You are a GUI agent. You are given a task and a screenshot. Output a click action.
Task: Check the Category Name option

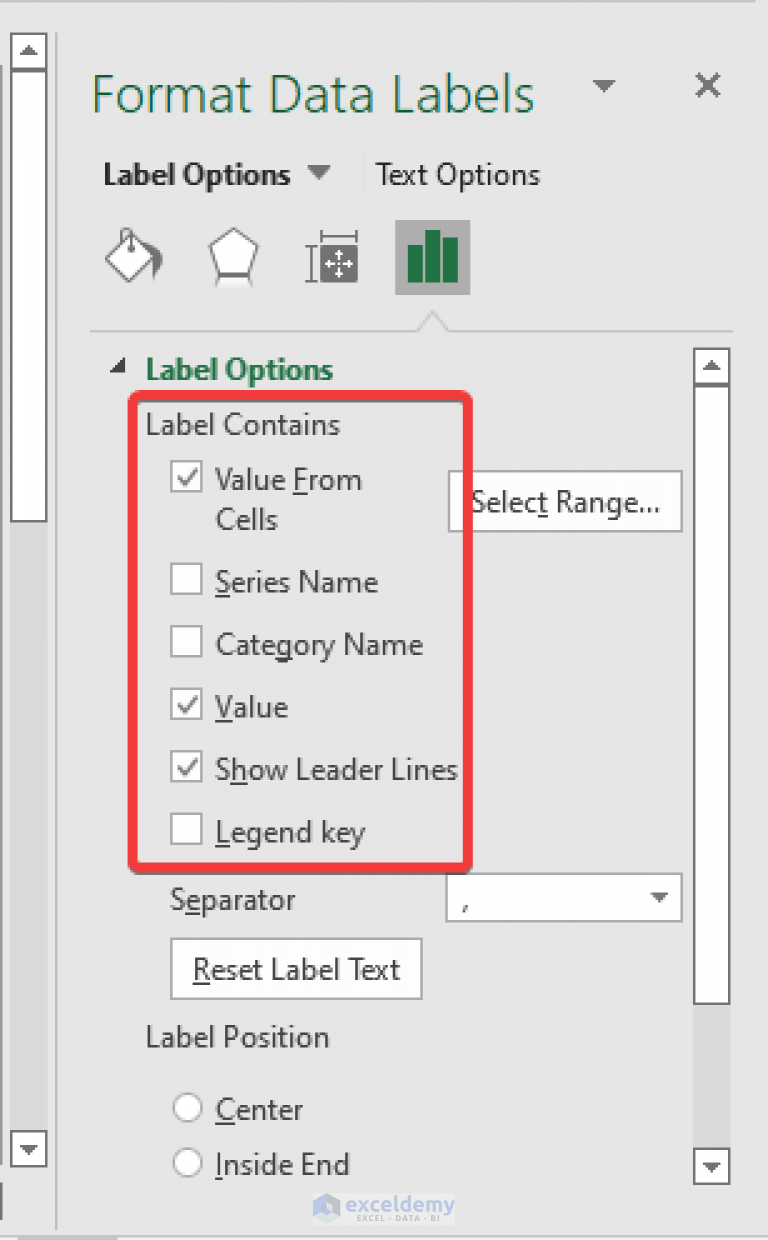pyautogui.click(x=186, y=643)
